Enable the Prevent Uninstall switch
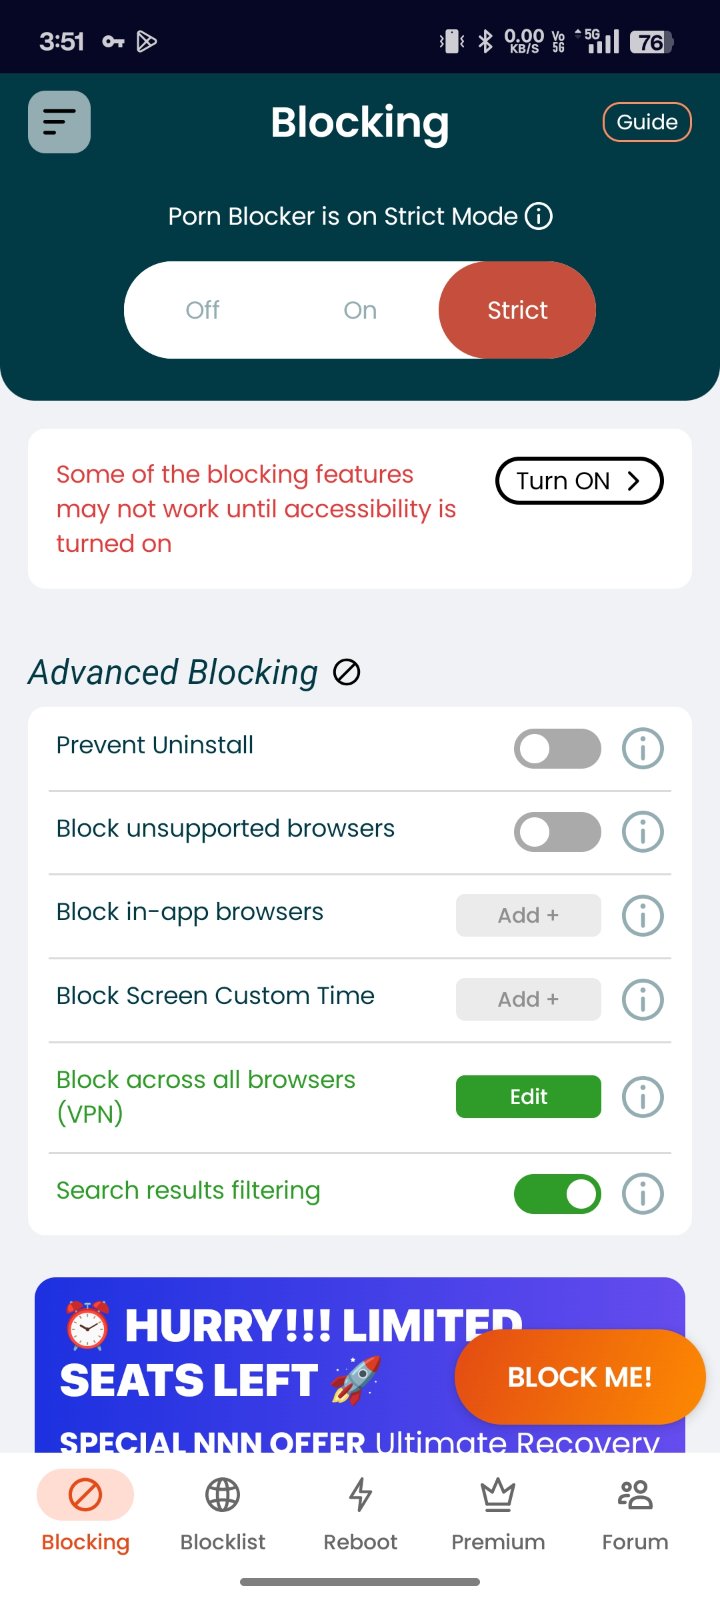720x1600 pixels. pyautogui.click(x=558, y=748)
